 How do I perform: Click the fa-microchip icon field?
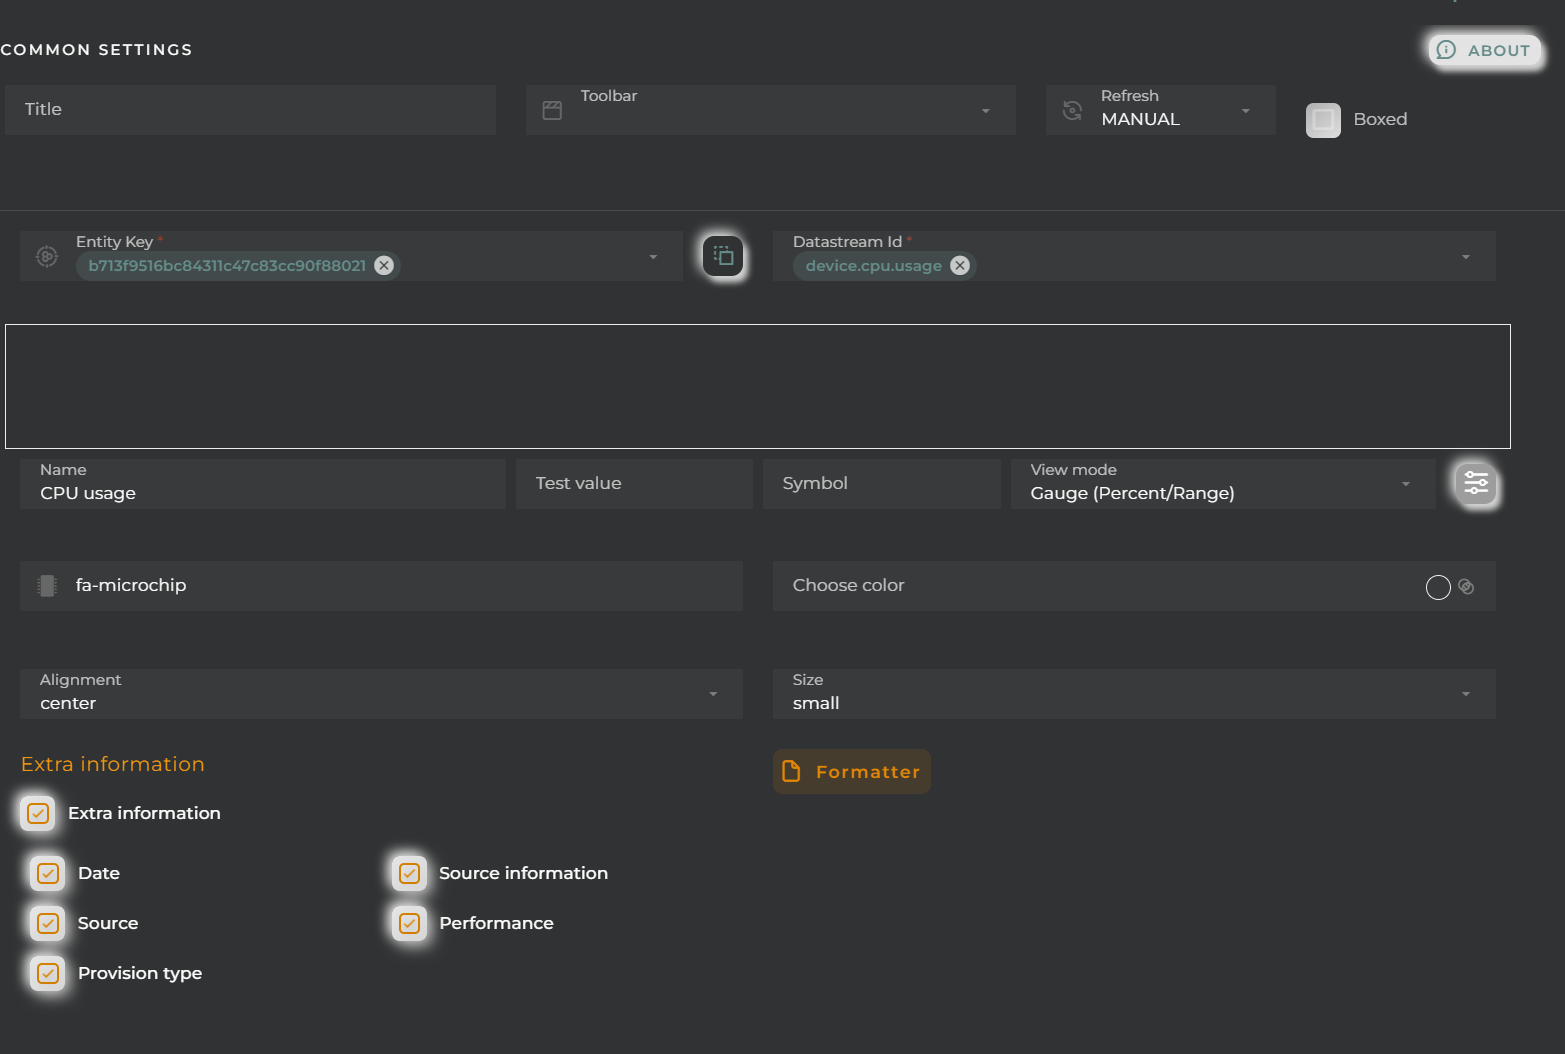point(381,586)
